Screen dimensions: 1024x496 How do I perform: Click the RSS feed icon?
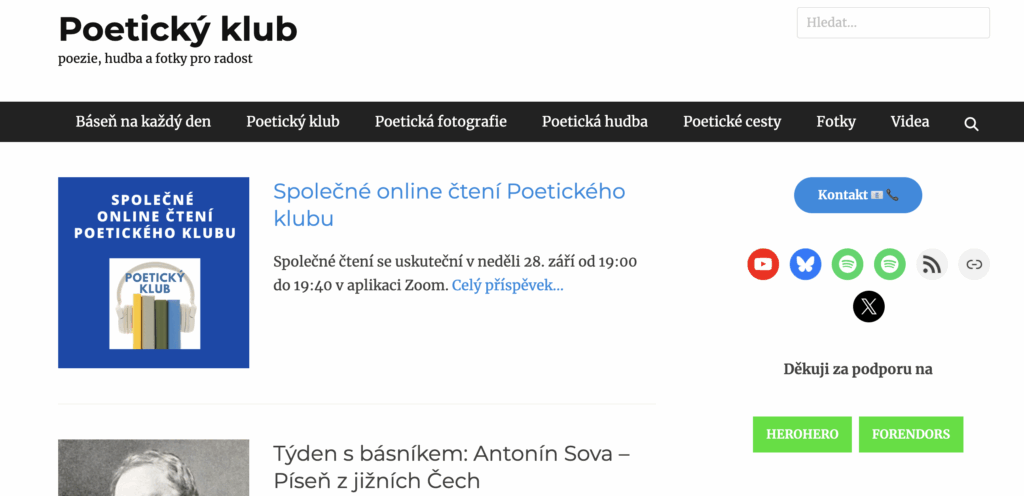[932, 264]
